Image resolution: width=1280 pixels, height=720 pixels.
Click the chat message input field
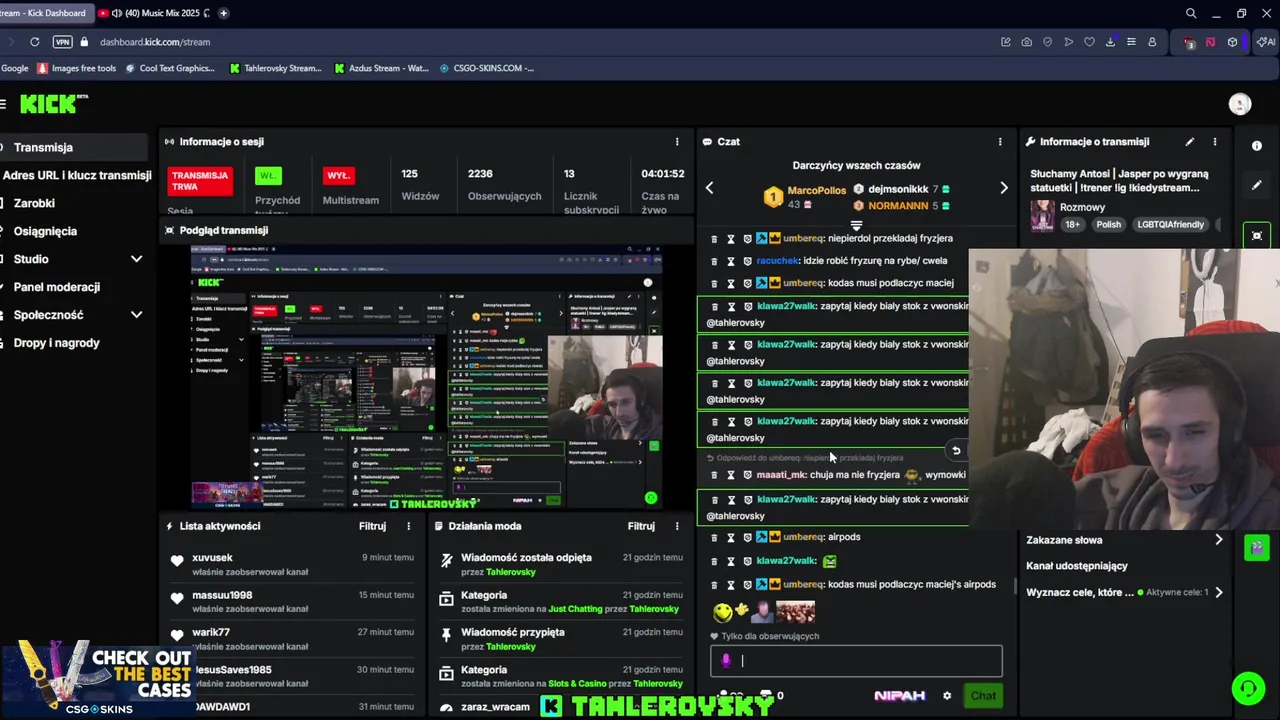856,660
